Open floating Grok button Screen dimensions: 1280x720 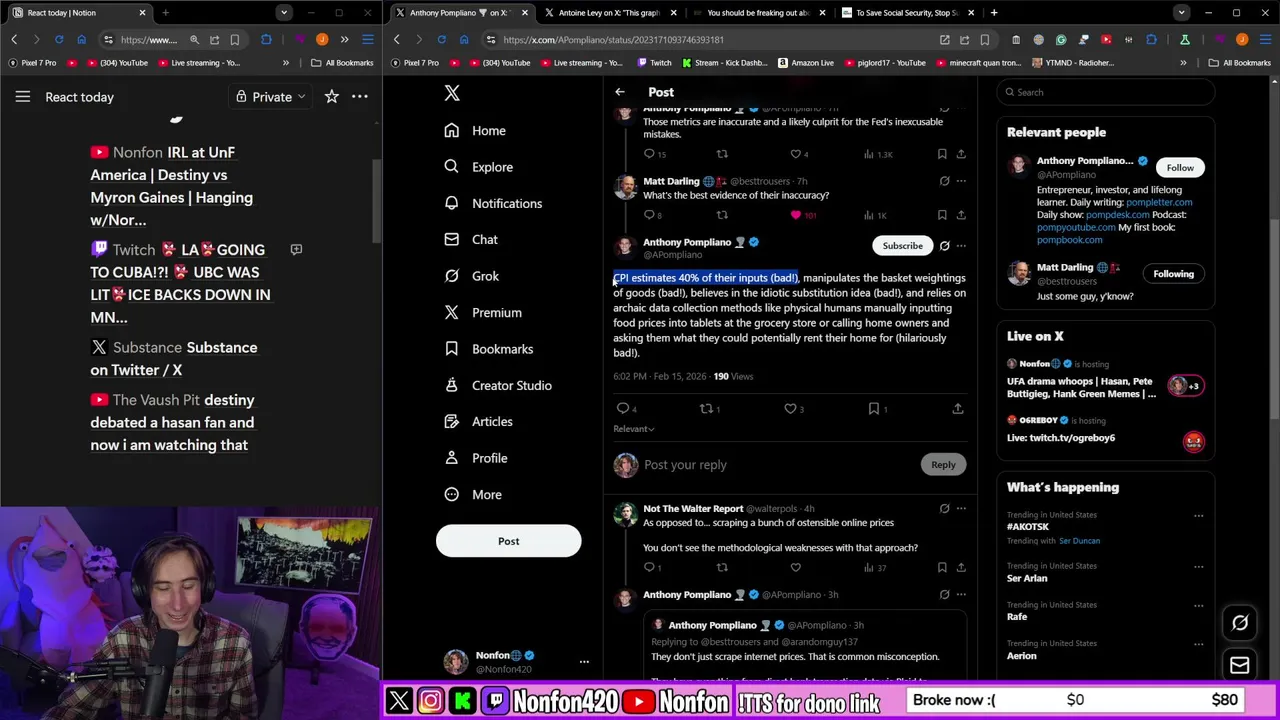pyautogui.click(x=1240, y=623)
